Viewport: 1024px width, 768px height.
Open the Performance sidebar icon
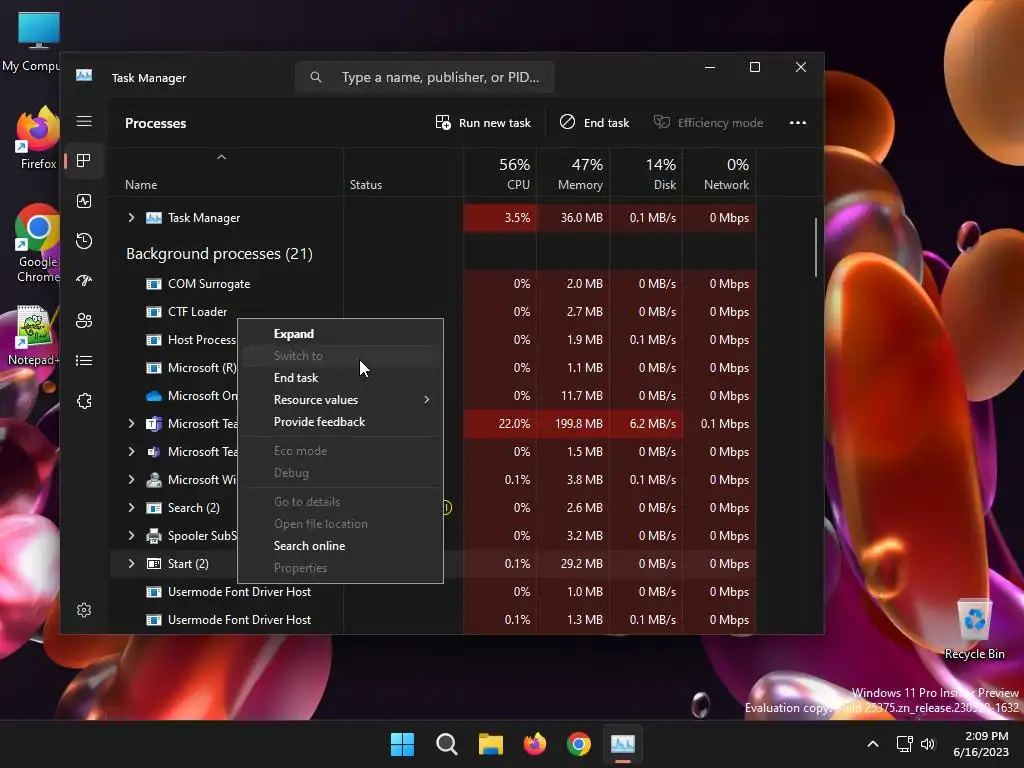[84, 201]
